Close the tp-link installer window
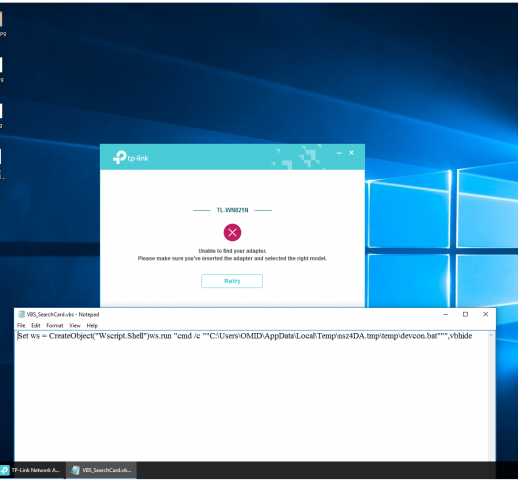This screenshot has height=480, width=518. [351, 153]
